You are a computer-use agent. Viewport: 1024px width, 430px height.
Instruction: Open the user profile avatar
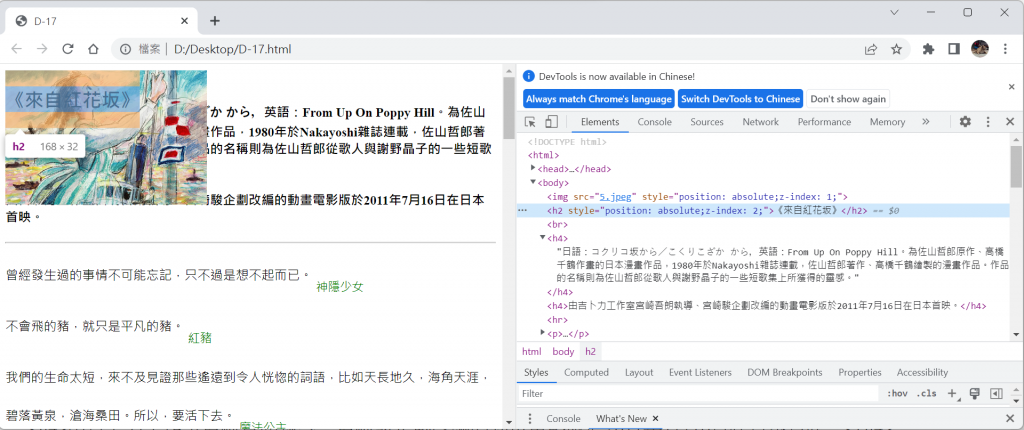980,48
